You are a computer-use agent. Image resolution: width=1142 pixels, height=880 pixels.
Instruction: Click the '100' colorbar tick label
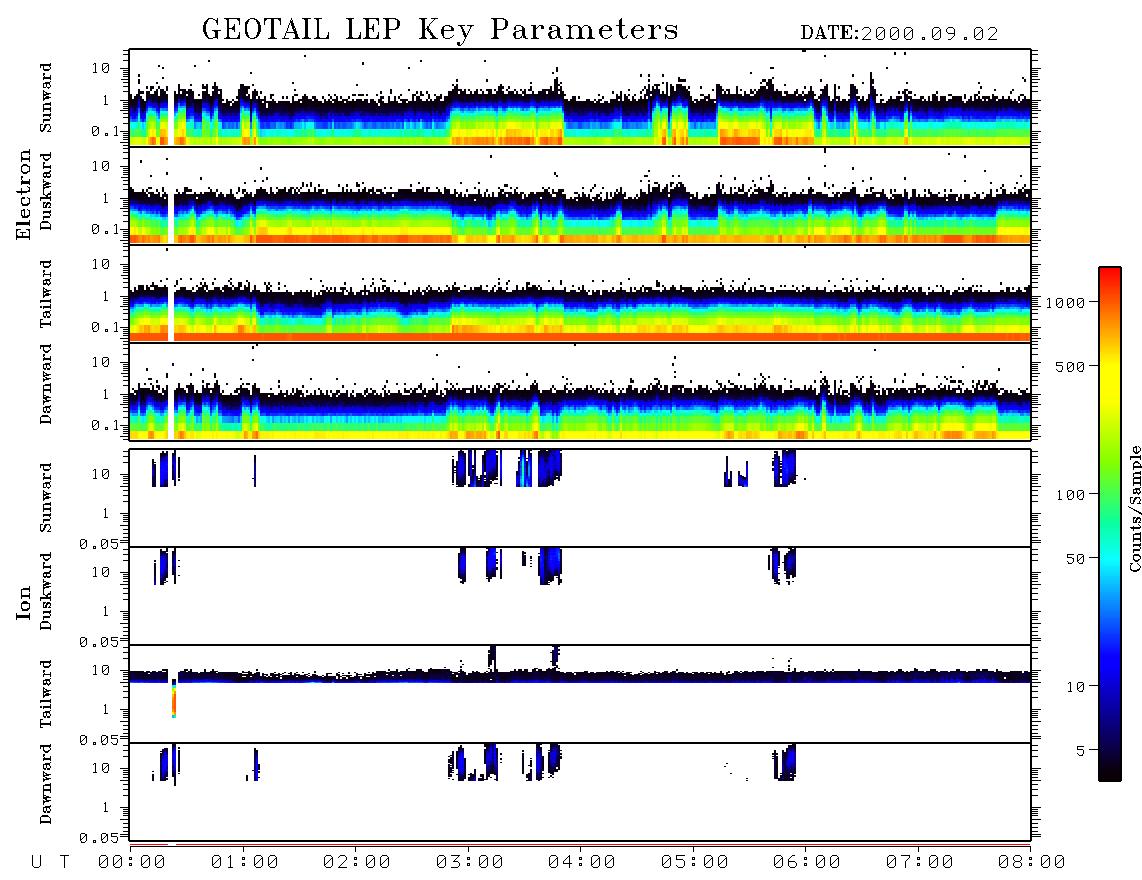[1071, 495]
